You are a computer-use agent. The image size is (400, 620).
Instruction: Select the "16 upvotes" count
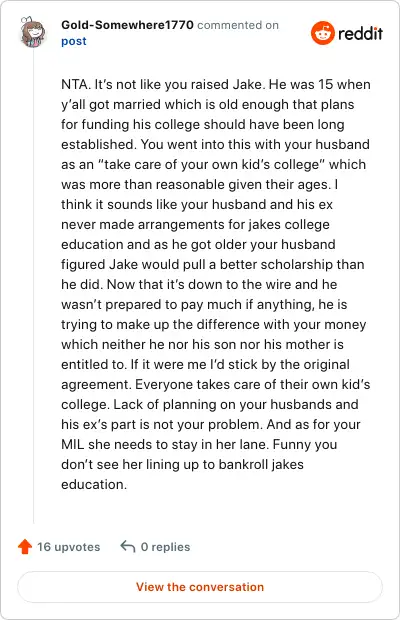68,547
